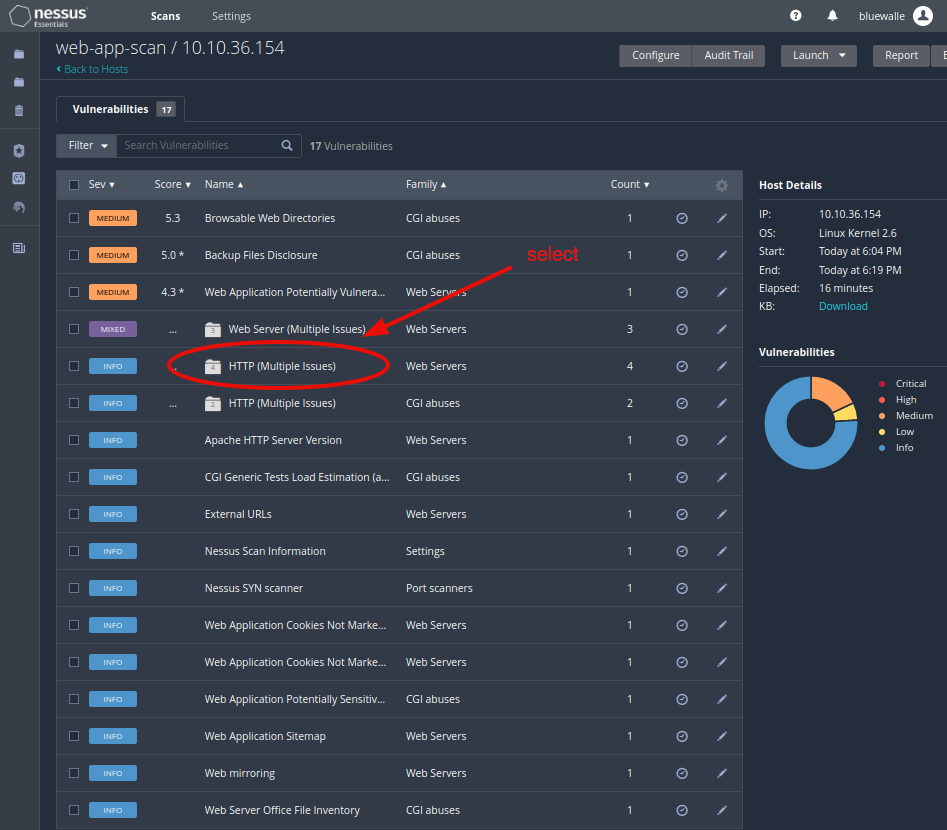The height and width of the screenshot is (830, 947).
Task: Check the select-all checkbox in table header
Action: pos(73,184)
